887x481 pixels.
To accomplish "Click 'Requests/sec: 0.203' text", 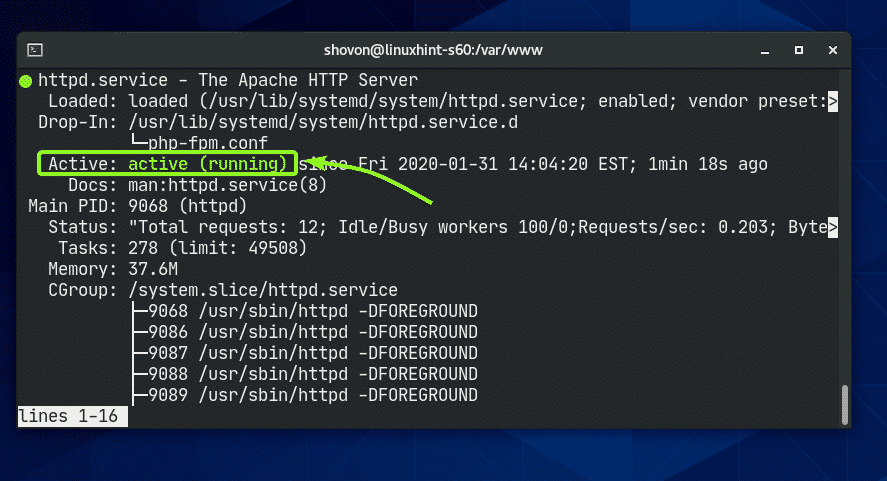I will [x=673, y=227].
